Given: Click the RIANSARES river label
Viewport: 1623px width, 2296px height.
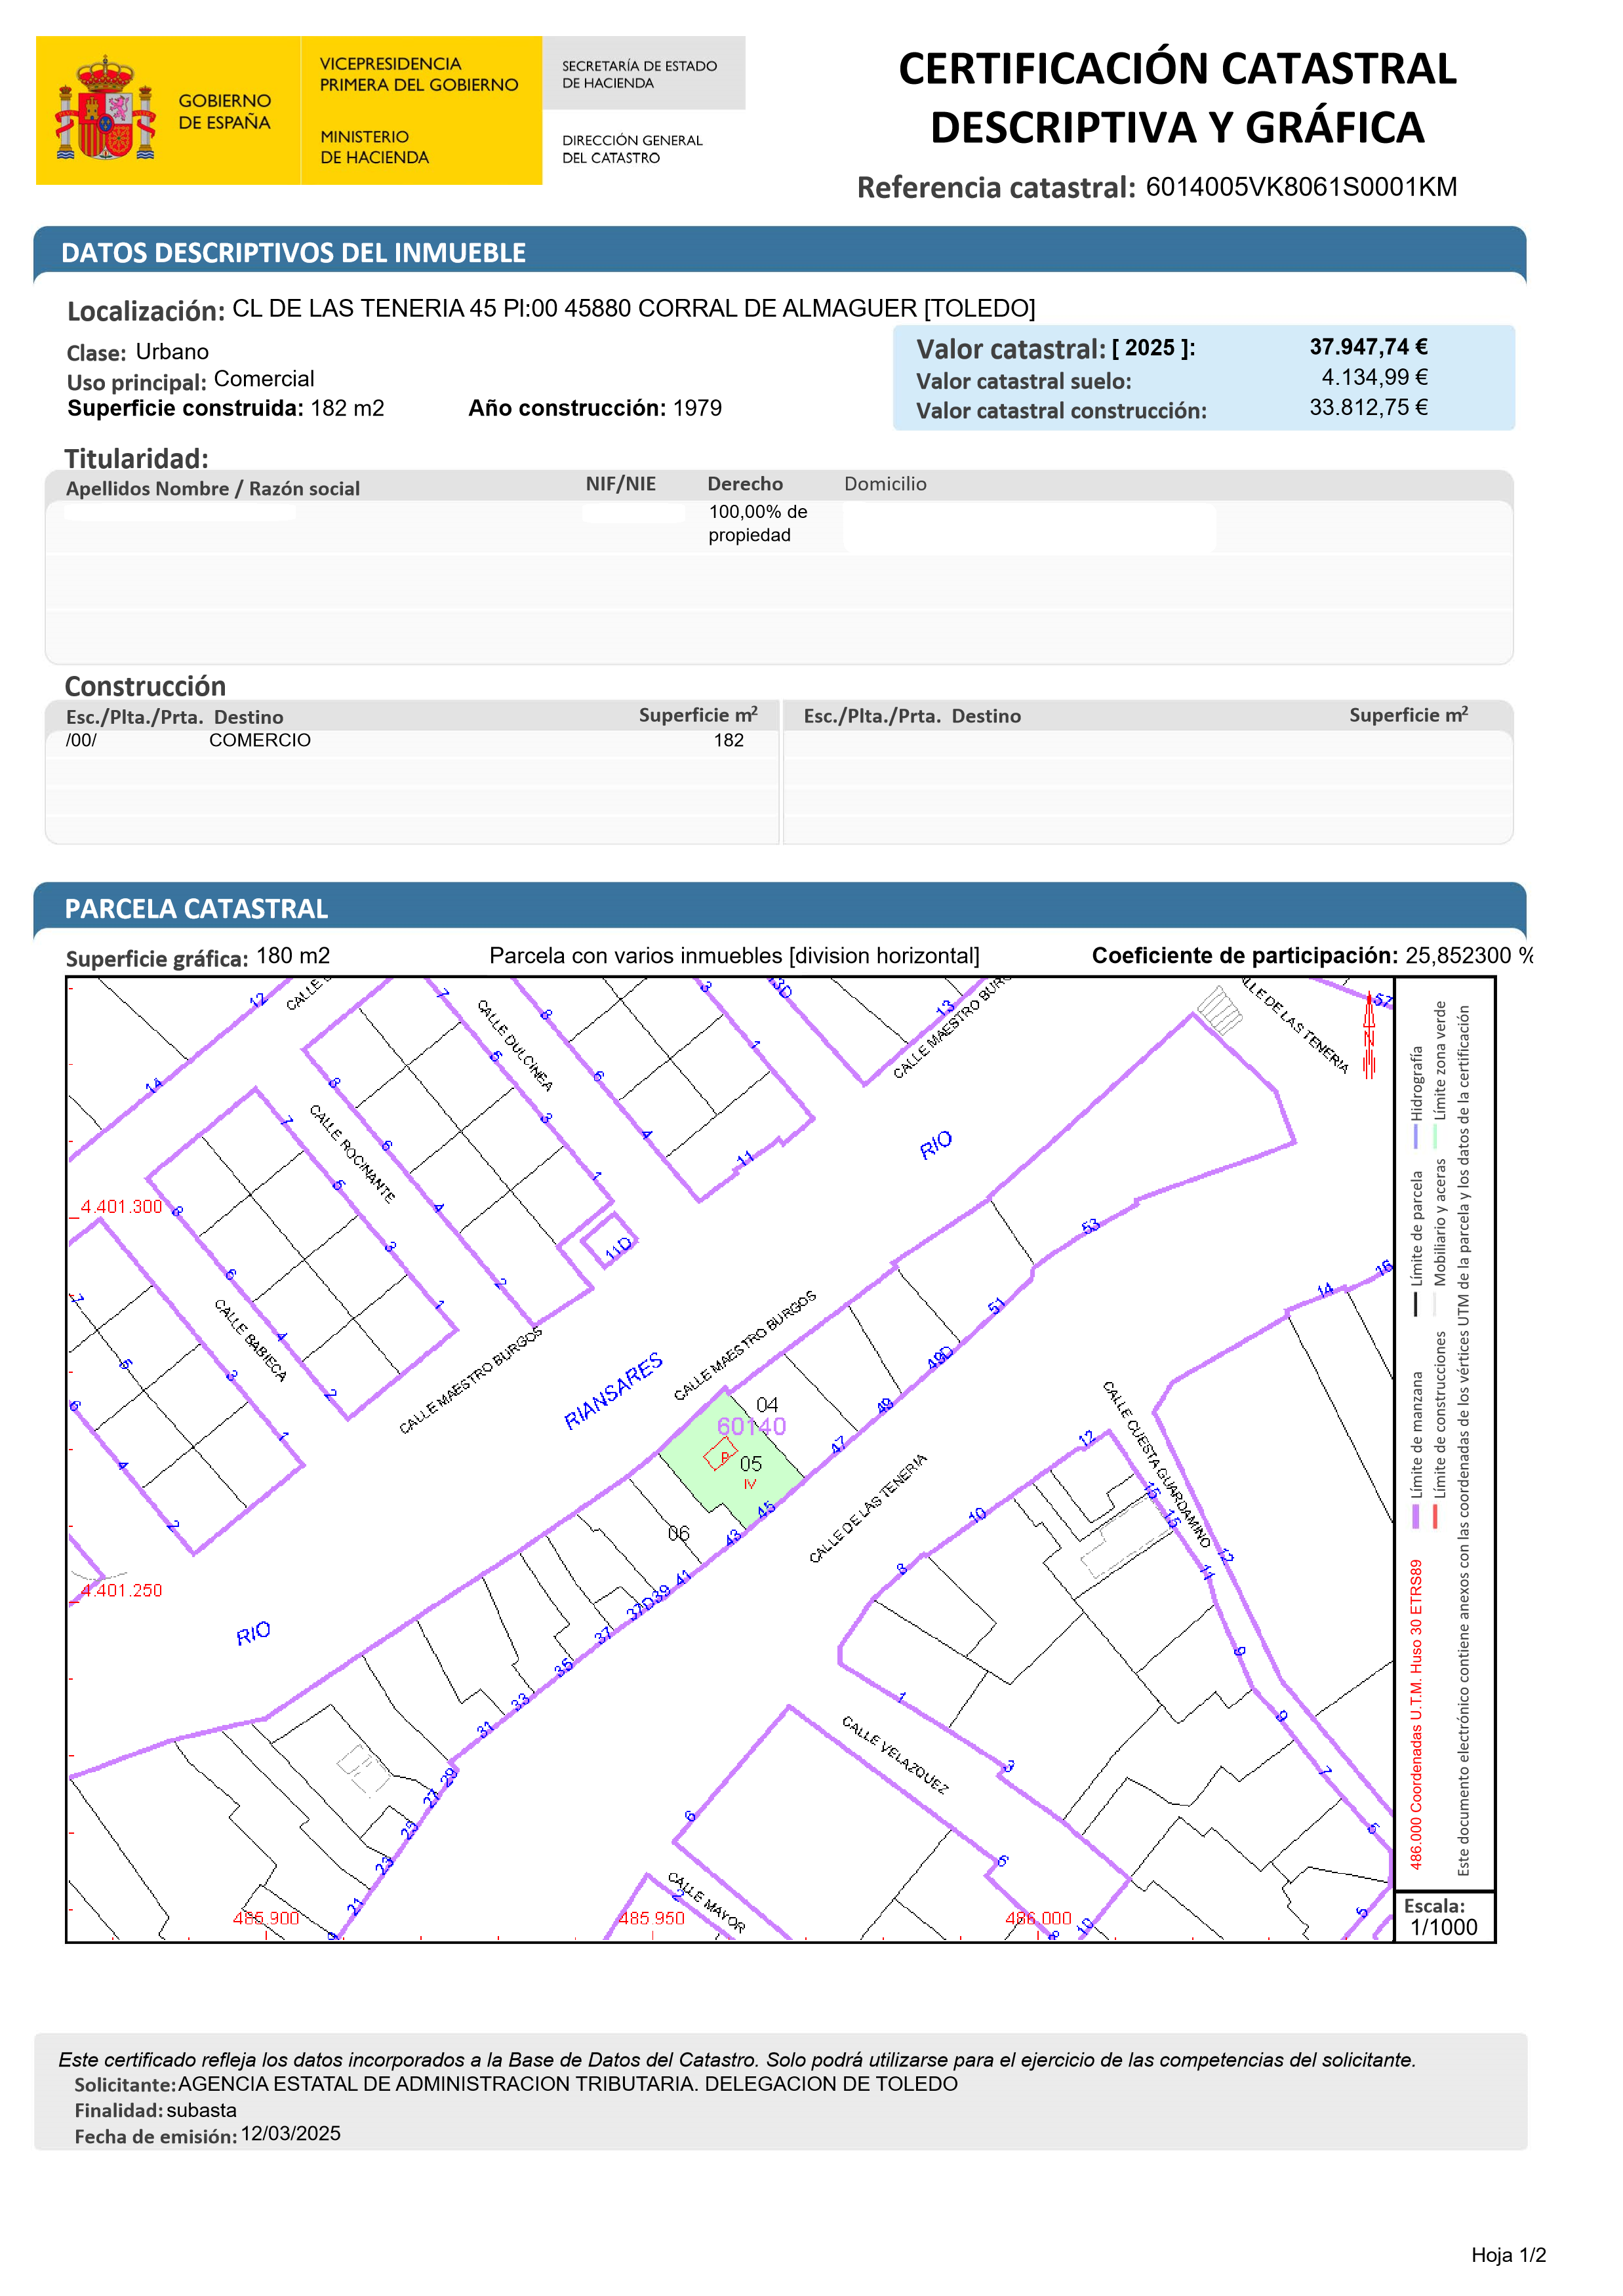Looking at the screenshot, I should 613,1390.
